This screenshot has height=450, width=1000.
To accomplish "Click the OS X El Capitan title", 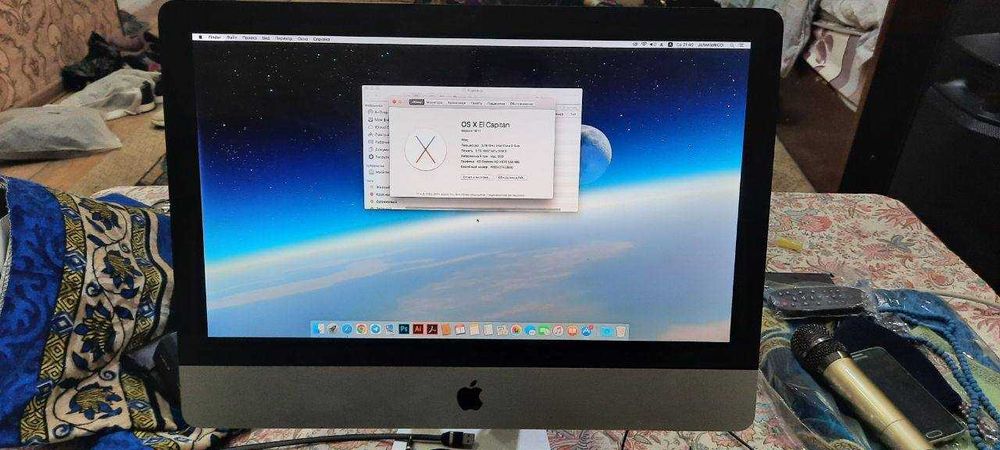I will pos(485,124).
